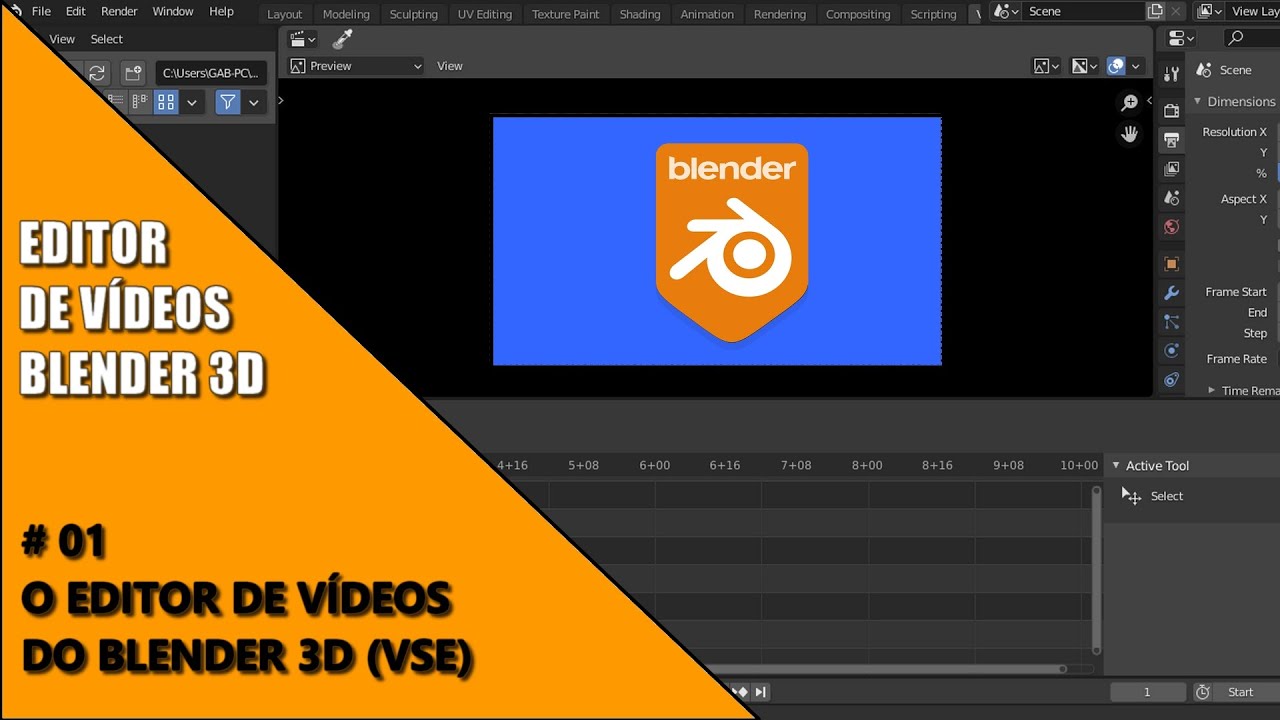Viewport: 1280px width, 720px height.
Task: Open the Render properties tab
Action: 1172,111
